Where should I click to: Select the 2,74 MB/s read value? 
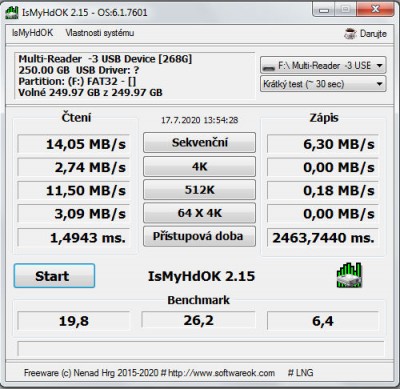(x=74, y=167)
